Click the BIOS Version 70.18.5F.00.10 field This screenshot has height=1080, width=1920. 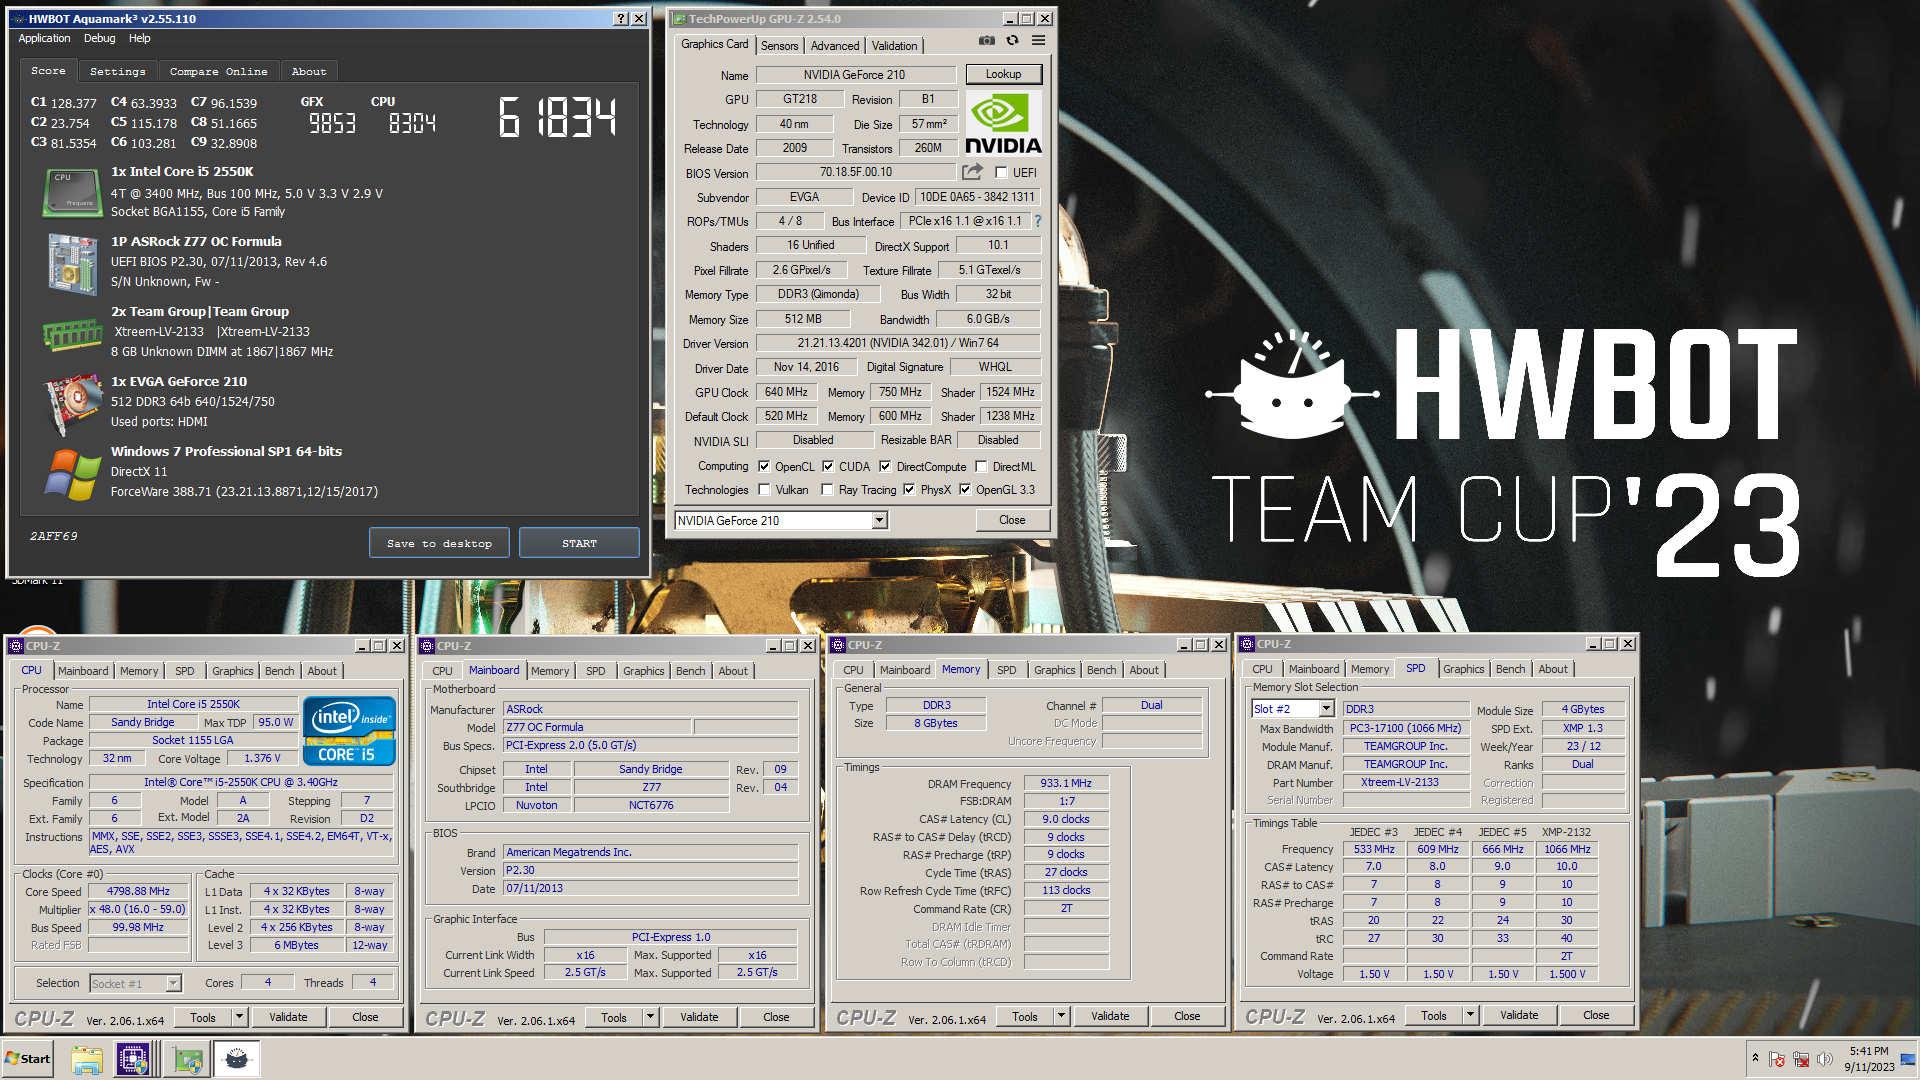[x=856, y=172]
